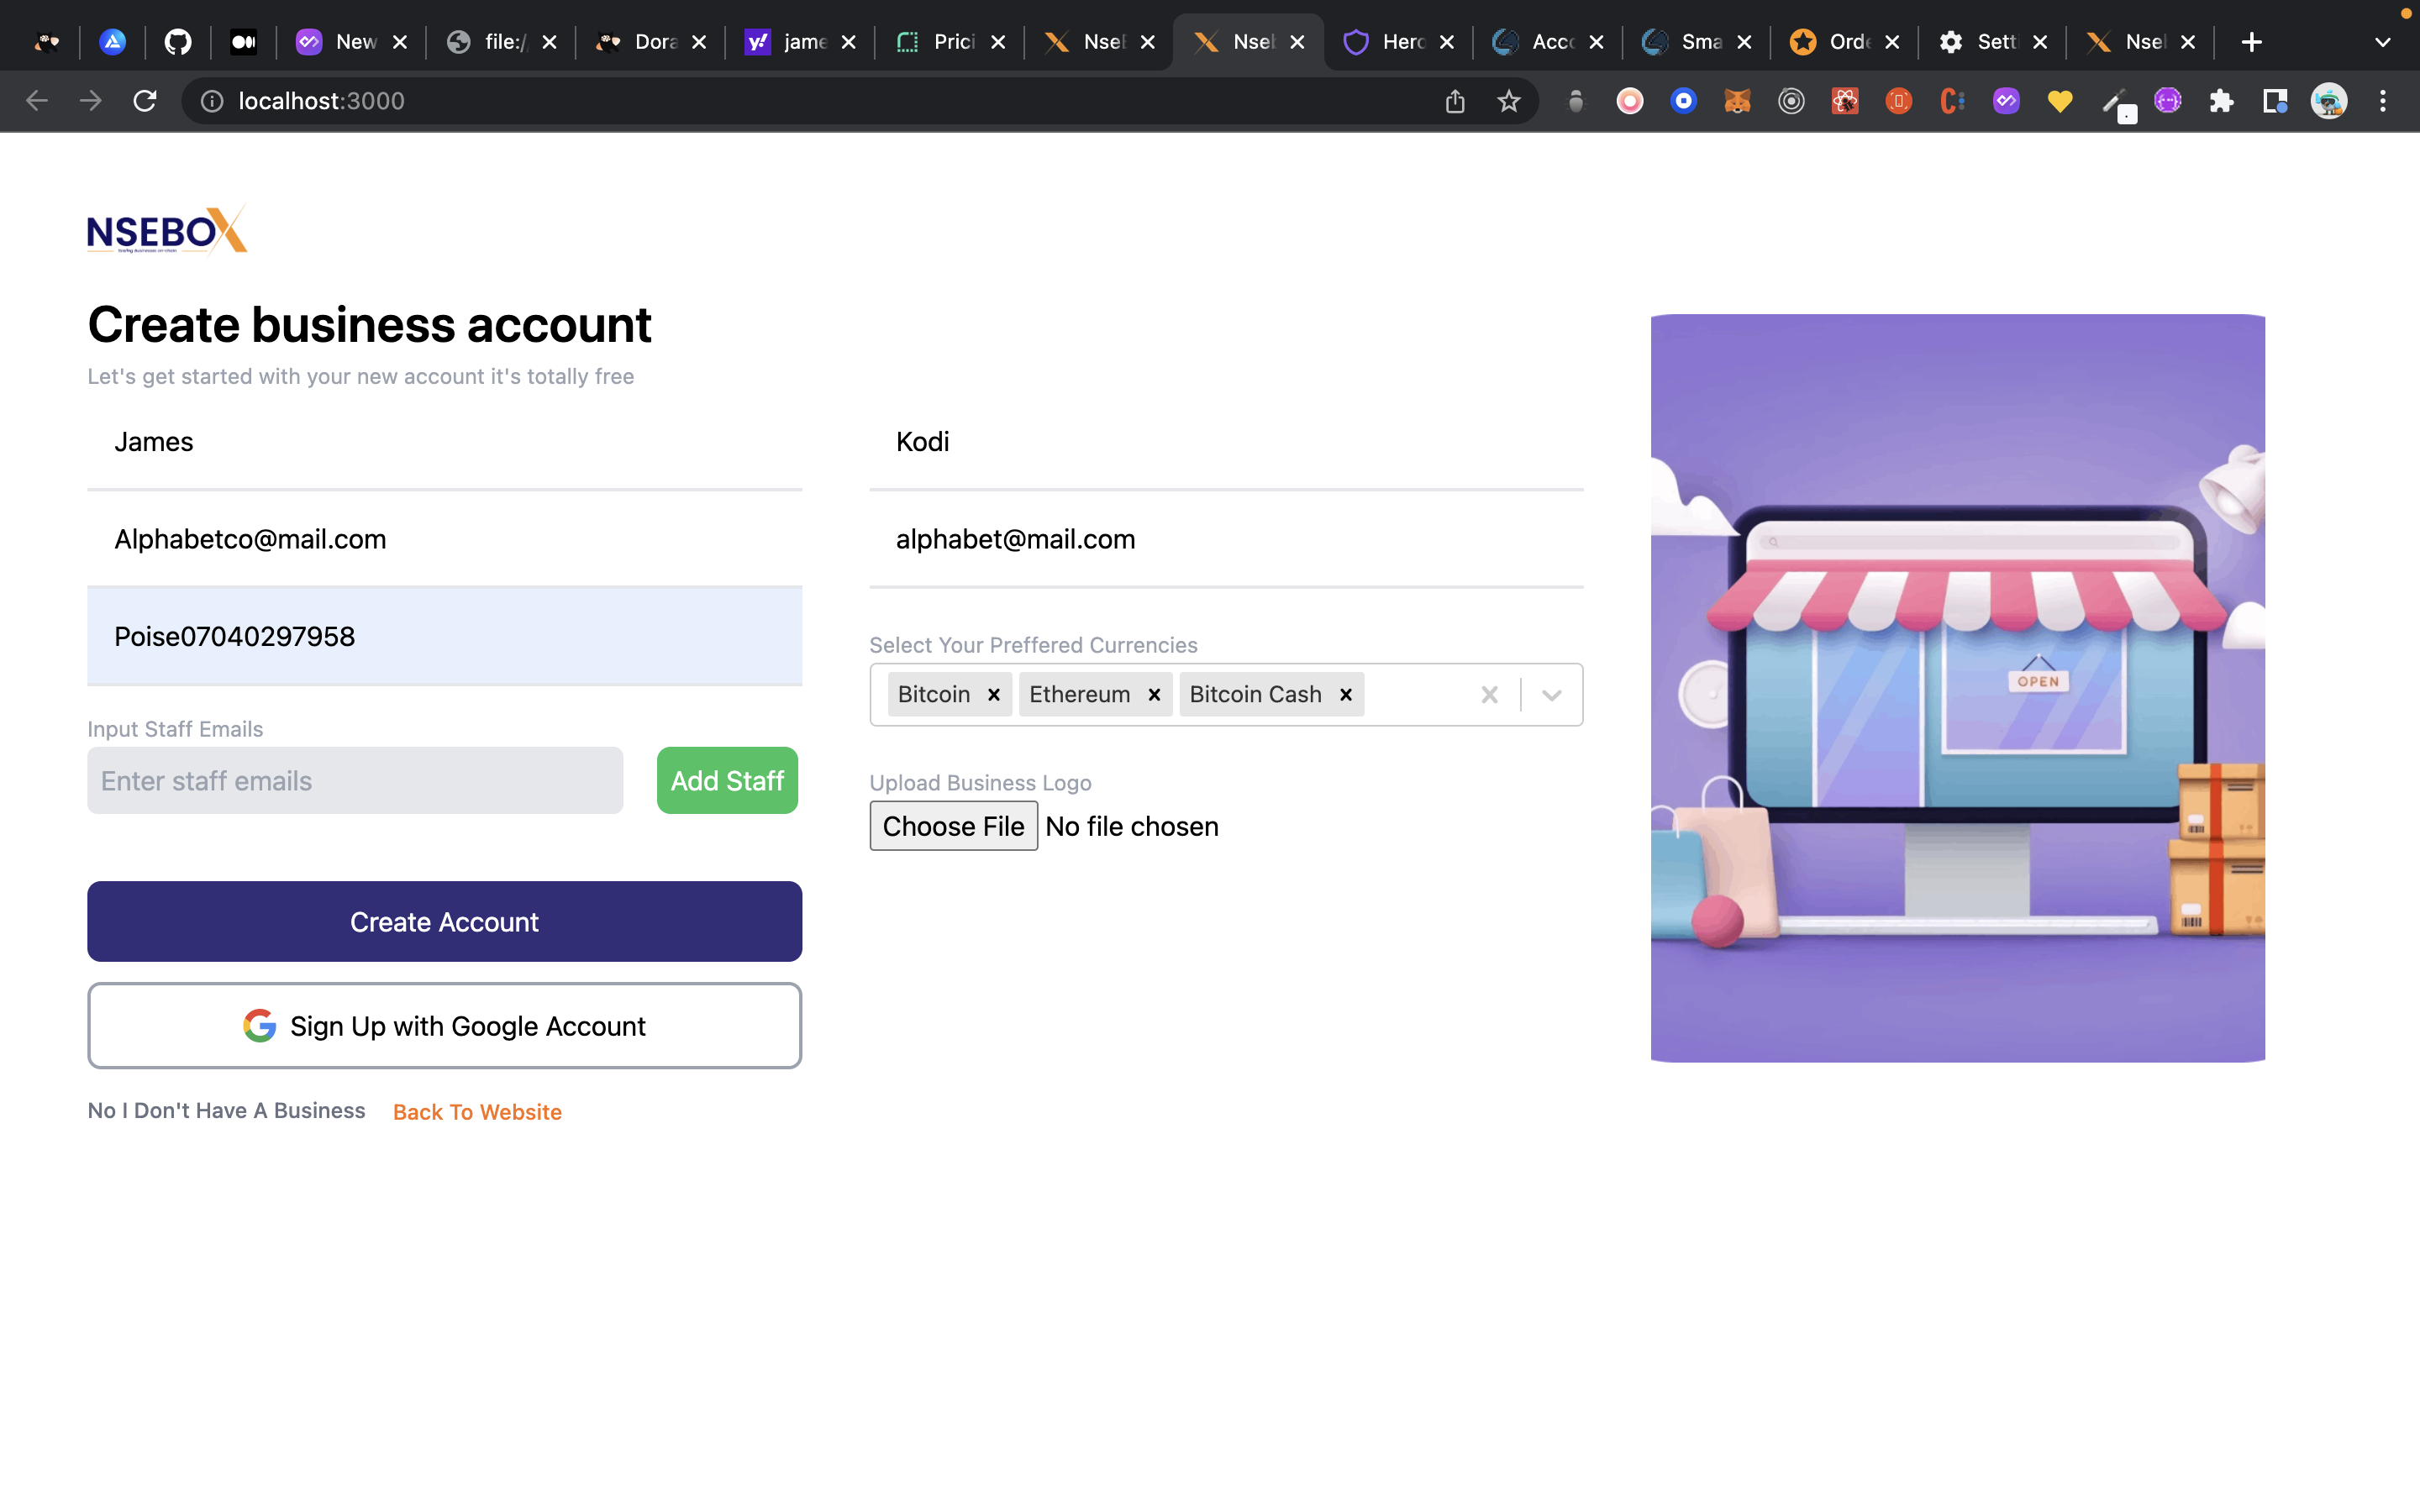
Task: Open the ClickUp extension
Action: [x=1950, y=100]
